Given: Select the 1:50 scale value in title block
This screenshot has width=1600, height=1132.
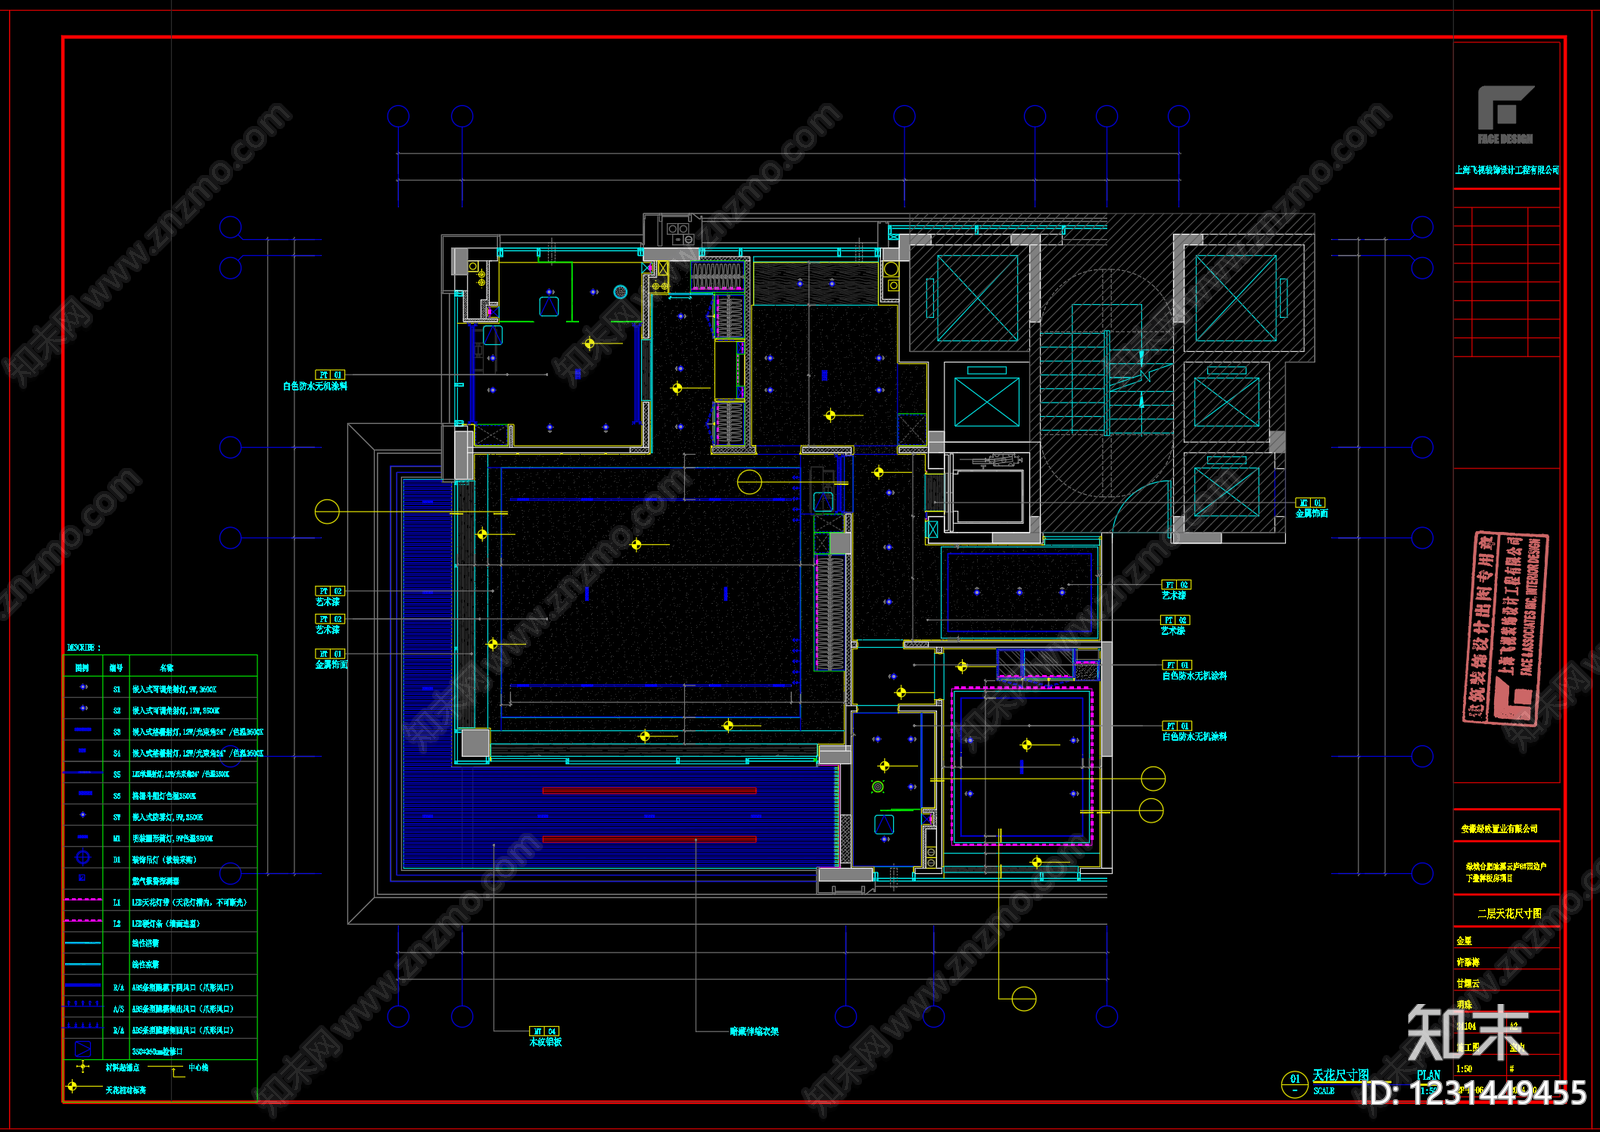Looking at the screenshot, I should click(1464, 1069).
